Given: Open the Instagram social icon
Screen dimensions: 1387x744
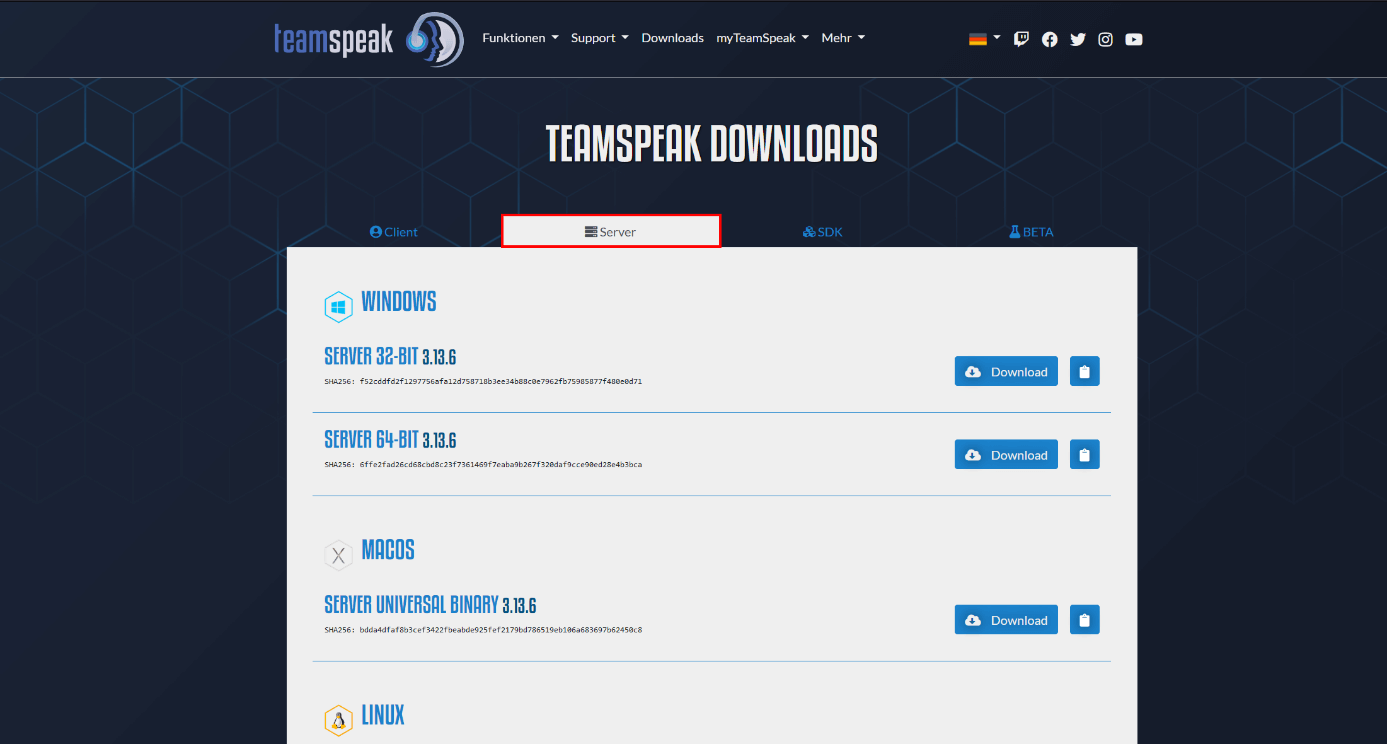Looking at the screenshot, I should point(1105,39).
